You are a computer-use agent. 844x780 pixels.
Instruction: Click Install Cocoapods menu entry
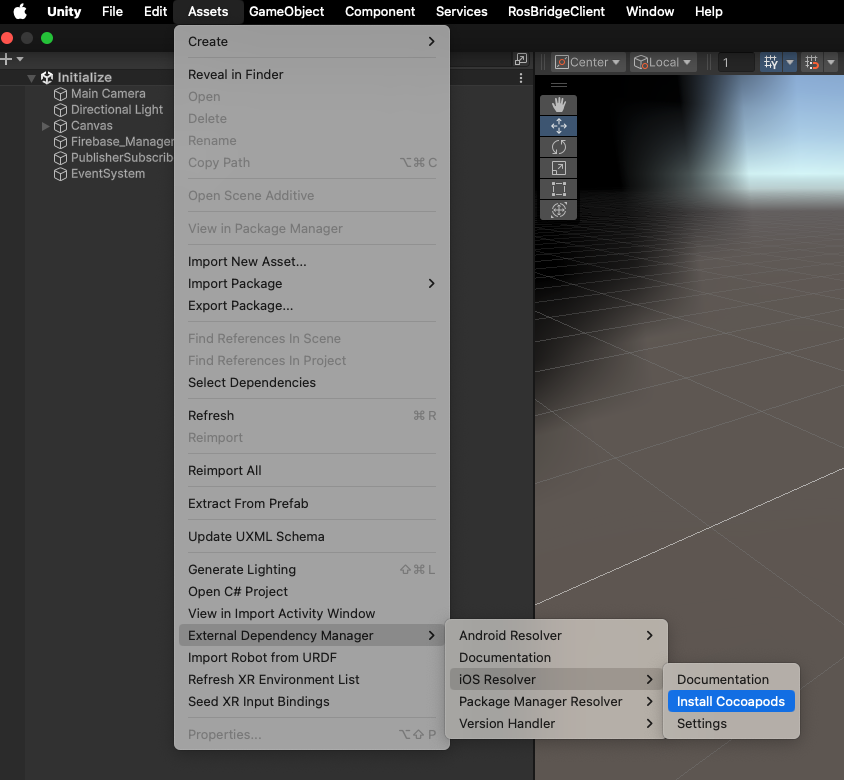[731, 702]
